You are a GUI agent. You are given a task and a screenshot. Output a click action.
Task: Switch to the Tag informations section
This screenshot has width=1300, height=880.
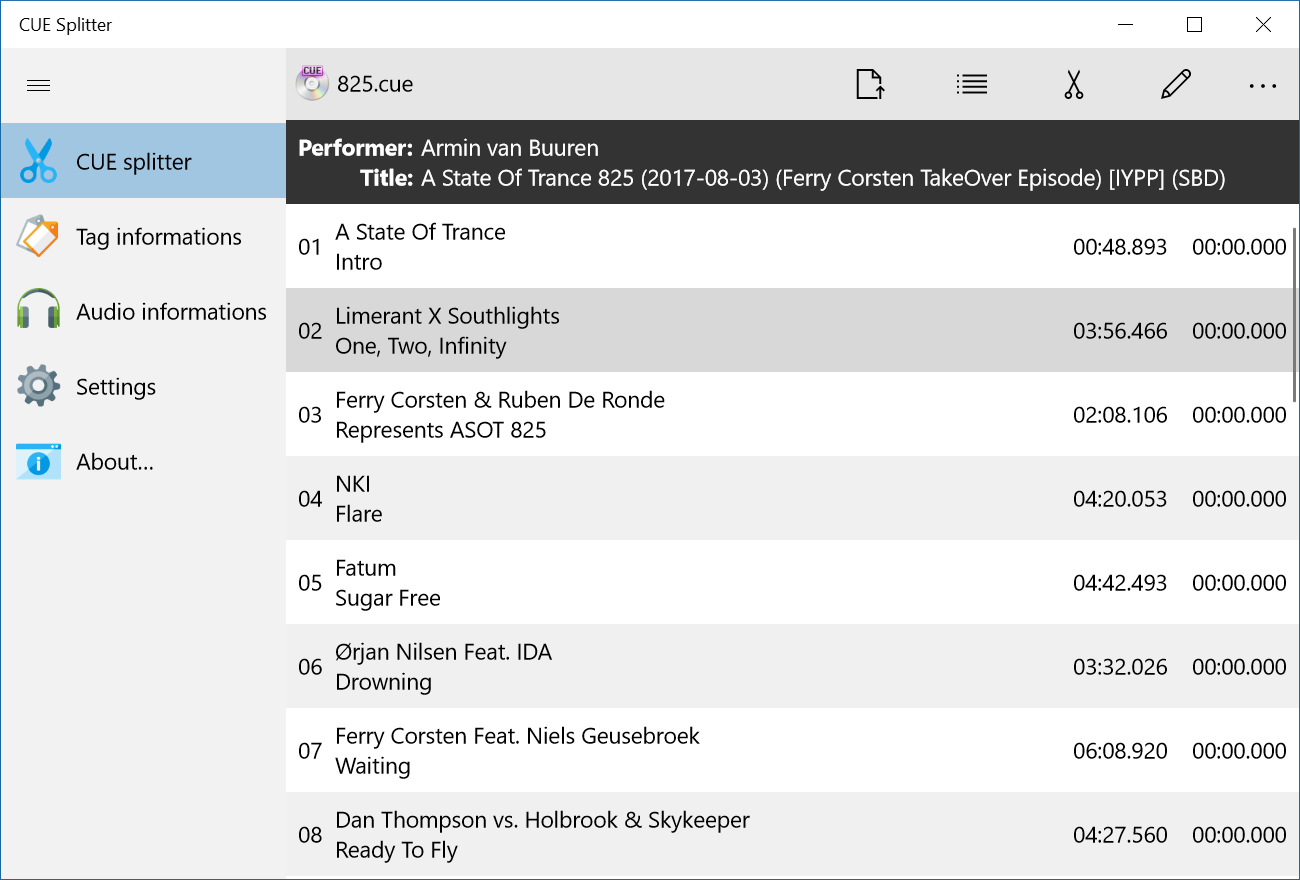coord(158,236)
